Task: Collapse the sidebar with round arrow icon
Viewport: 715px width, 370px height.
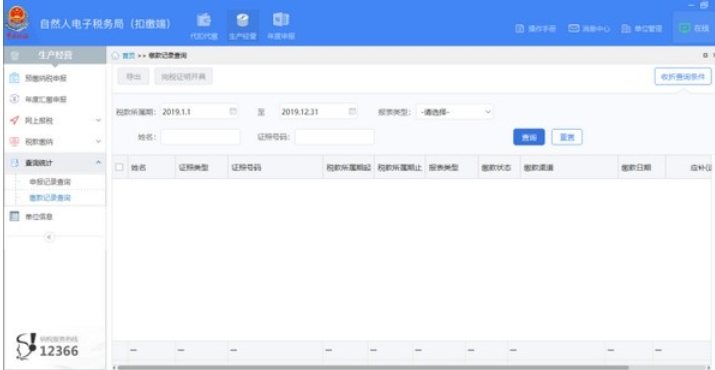Action: (x=49, y=237)
